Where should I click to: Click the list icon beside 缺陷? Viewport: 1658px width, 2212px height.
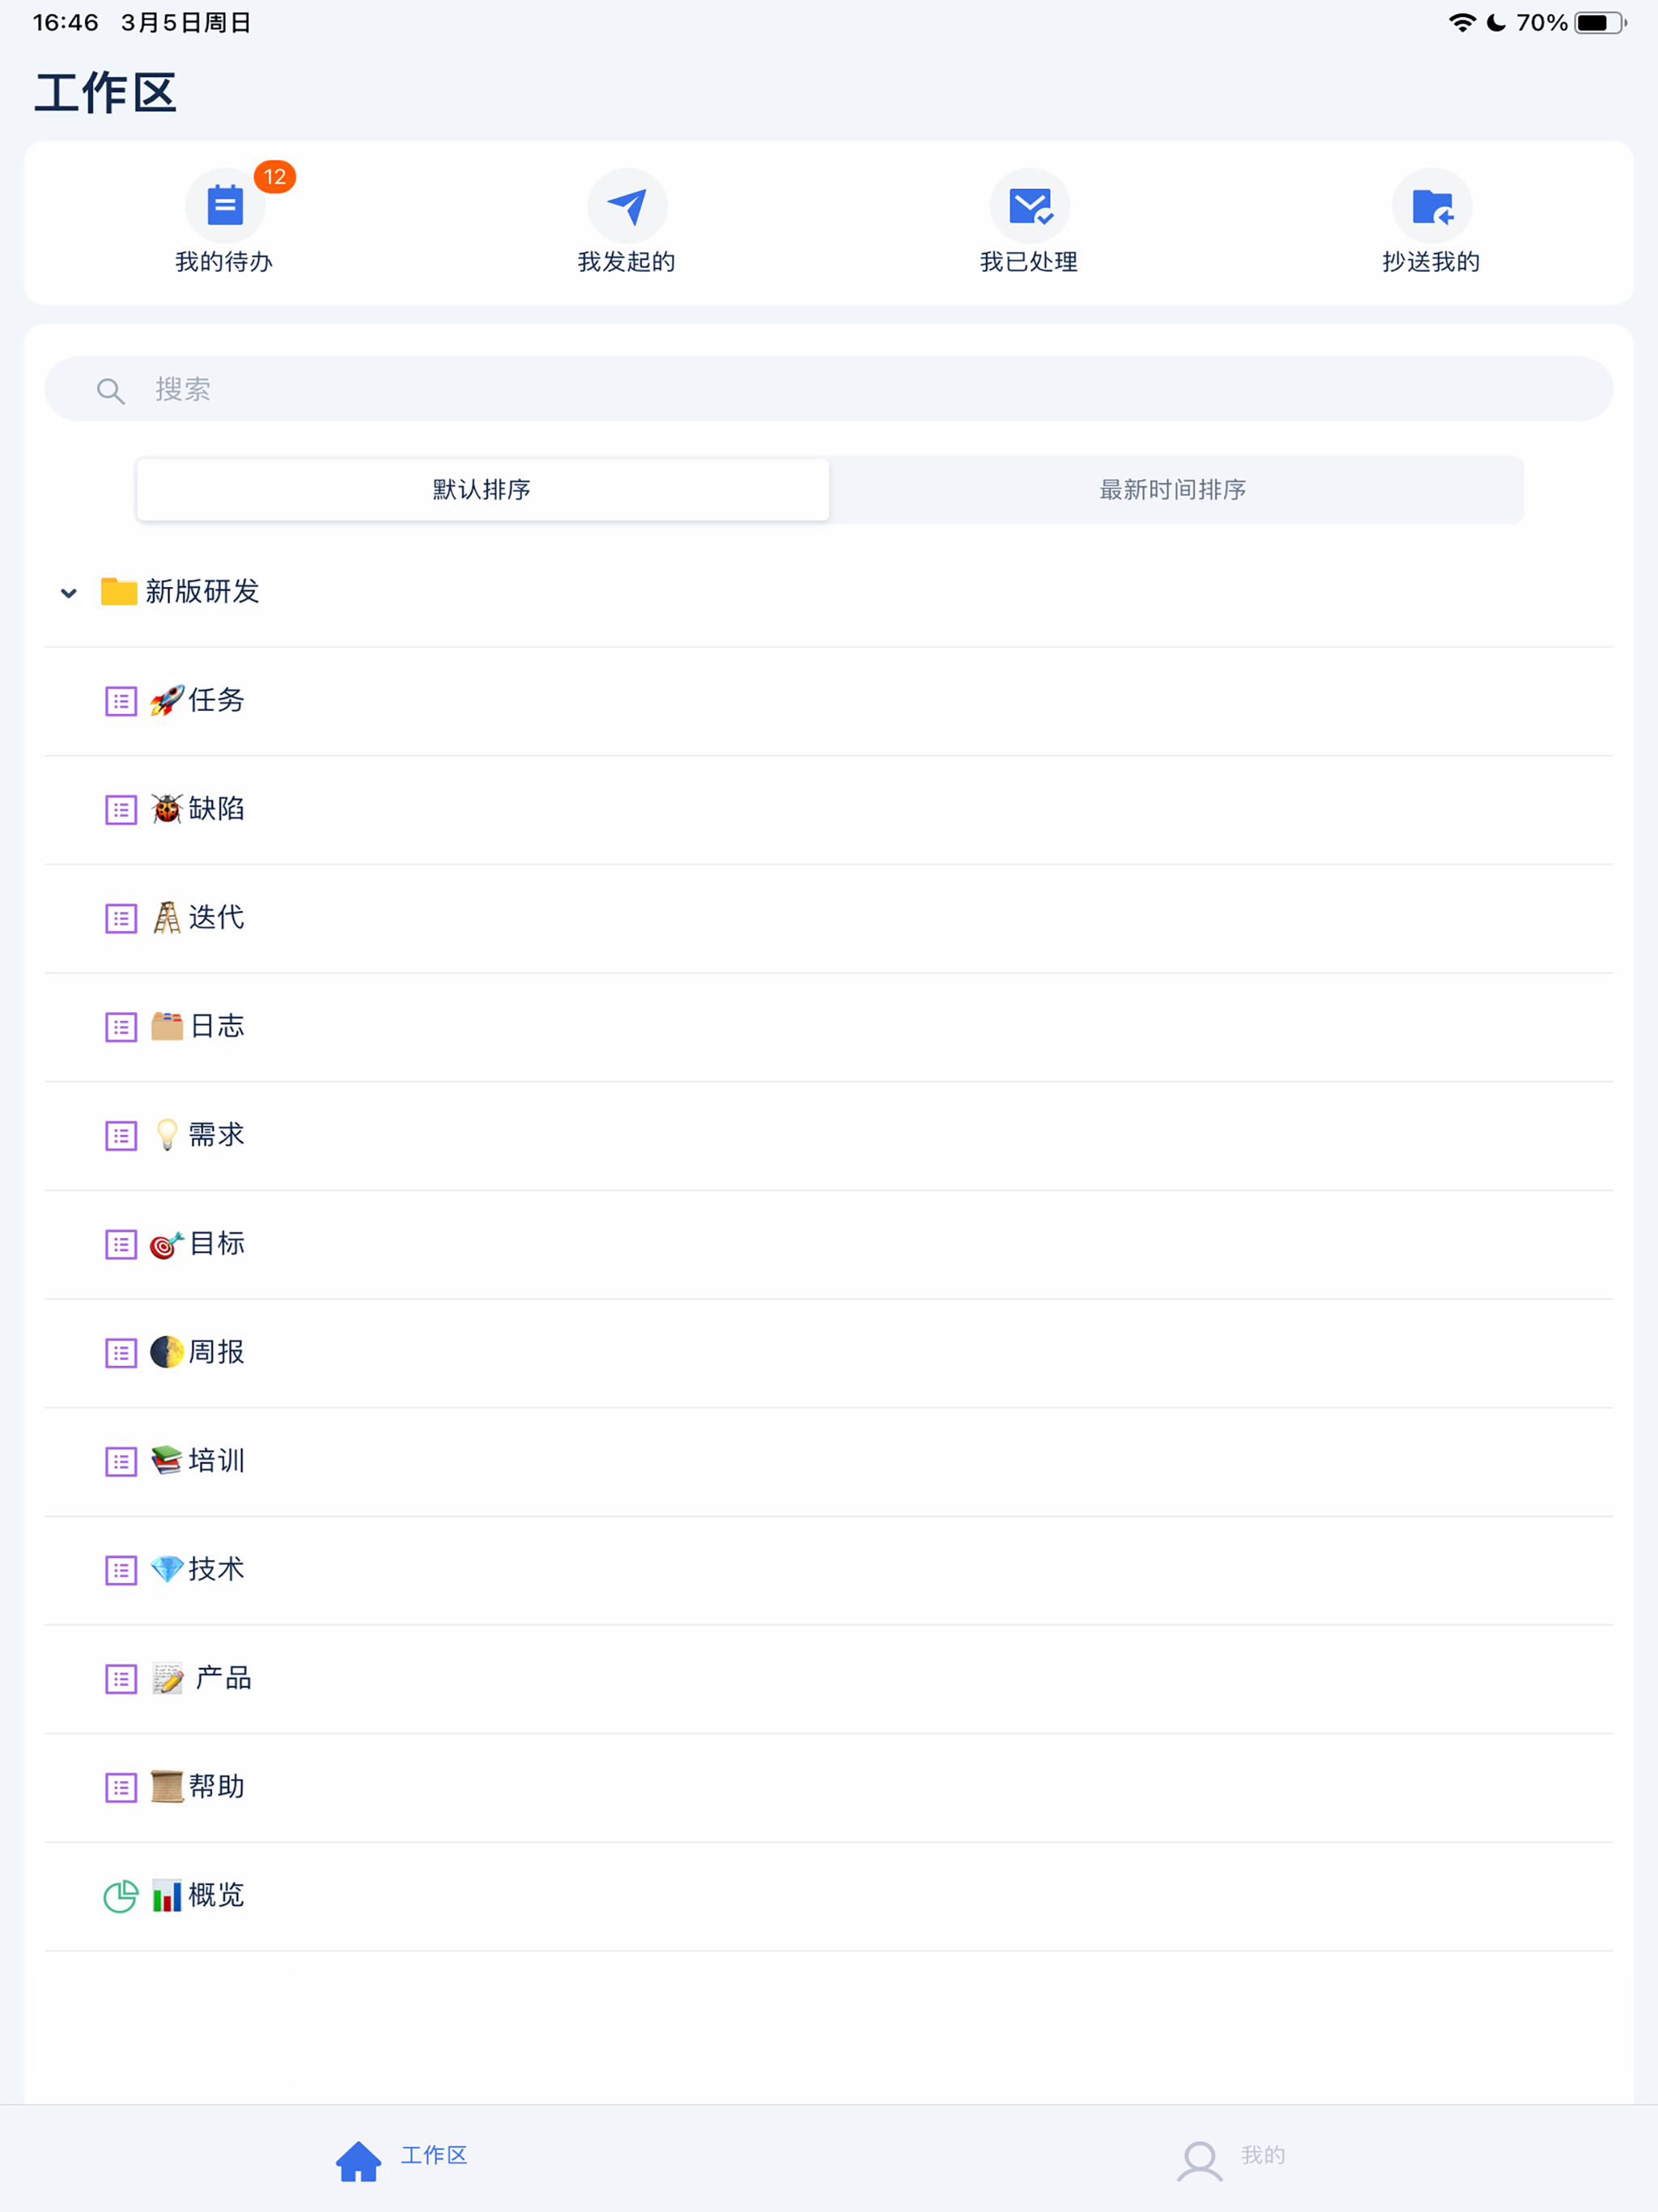(121, 809)
